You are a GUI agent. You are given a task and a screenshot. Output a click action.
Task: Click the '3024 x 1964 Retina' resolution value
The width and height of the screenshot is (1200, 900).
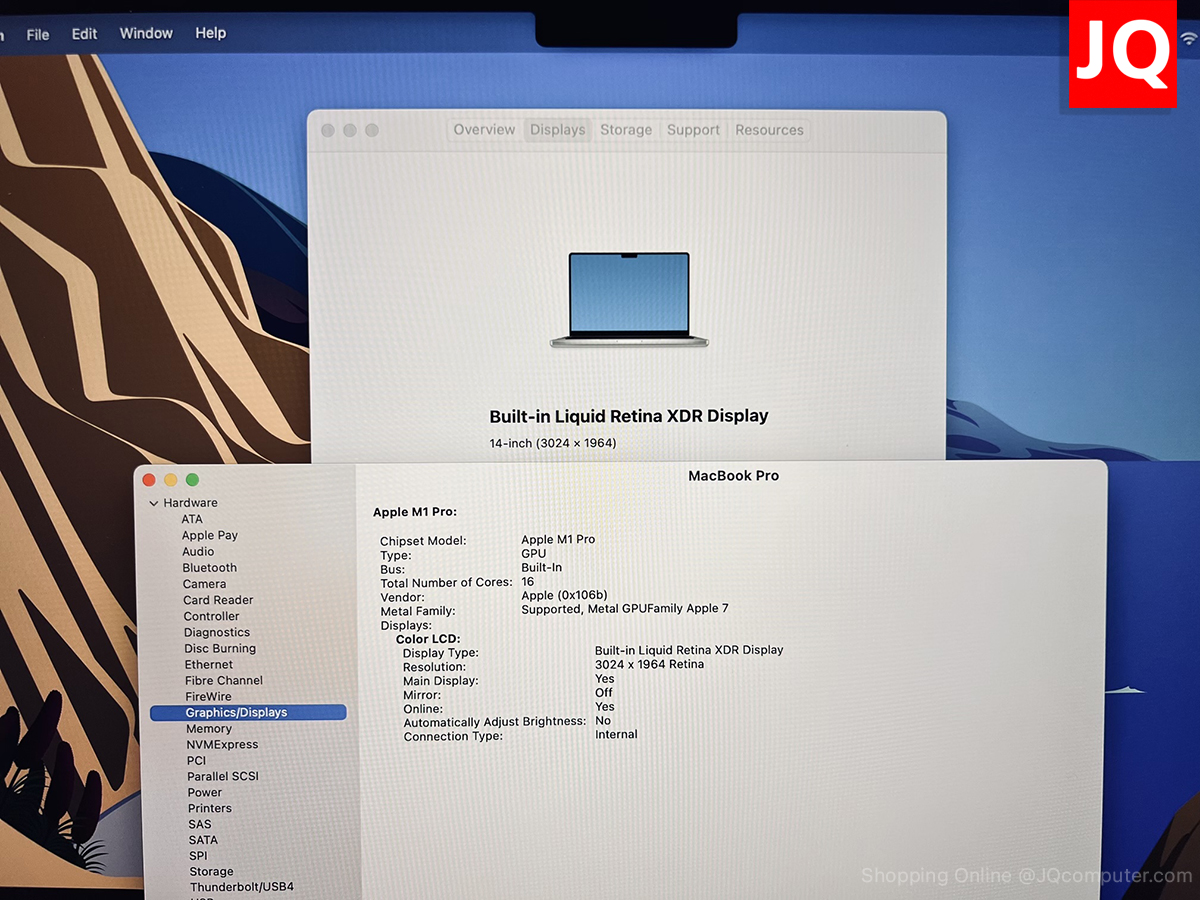click(649, 664)
